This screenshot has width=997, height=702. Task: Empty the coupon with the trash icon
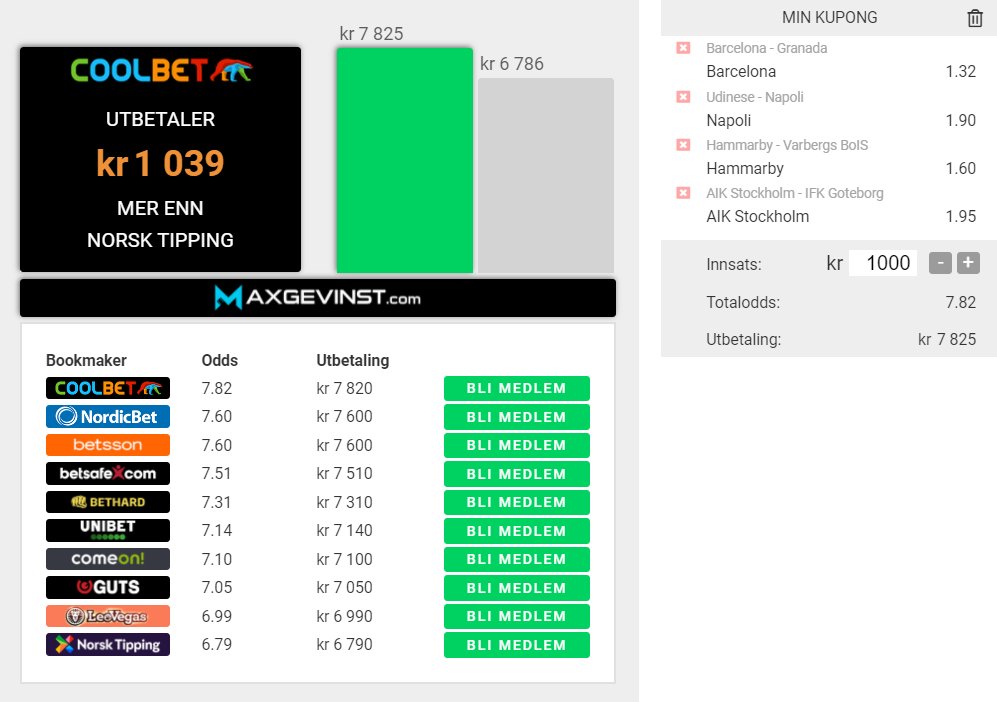point(974,18)
